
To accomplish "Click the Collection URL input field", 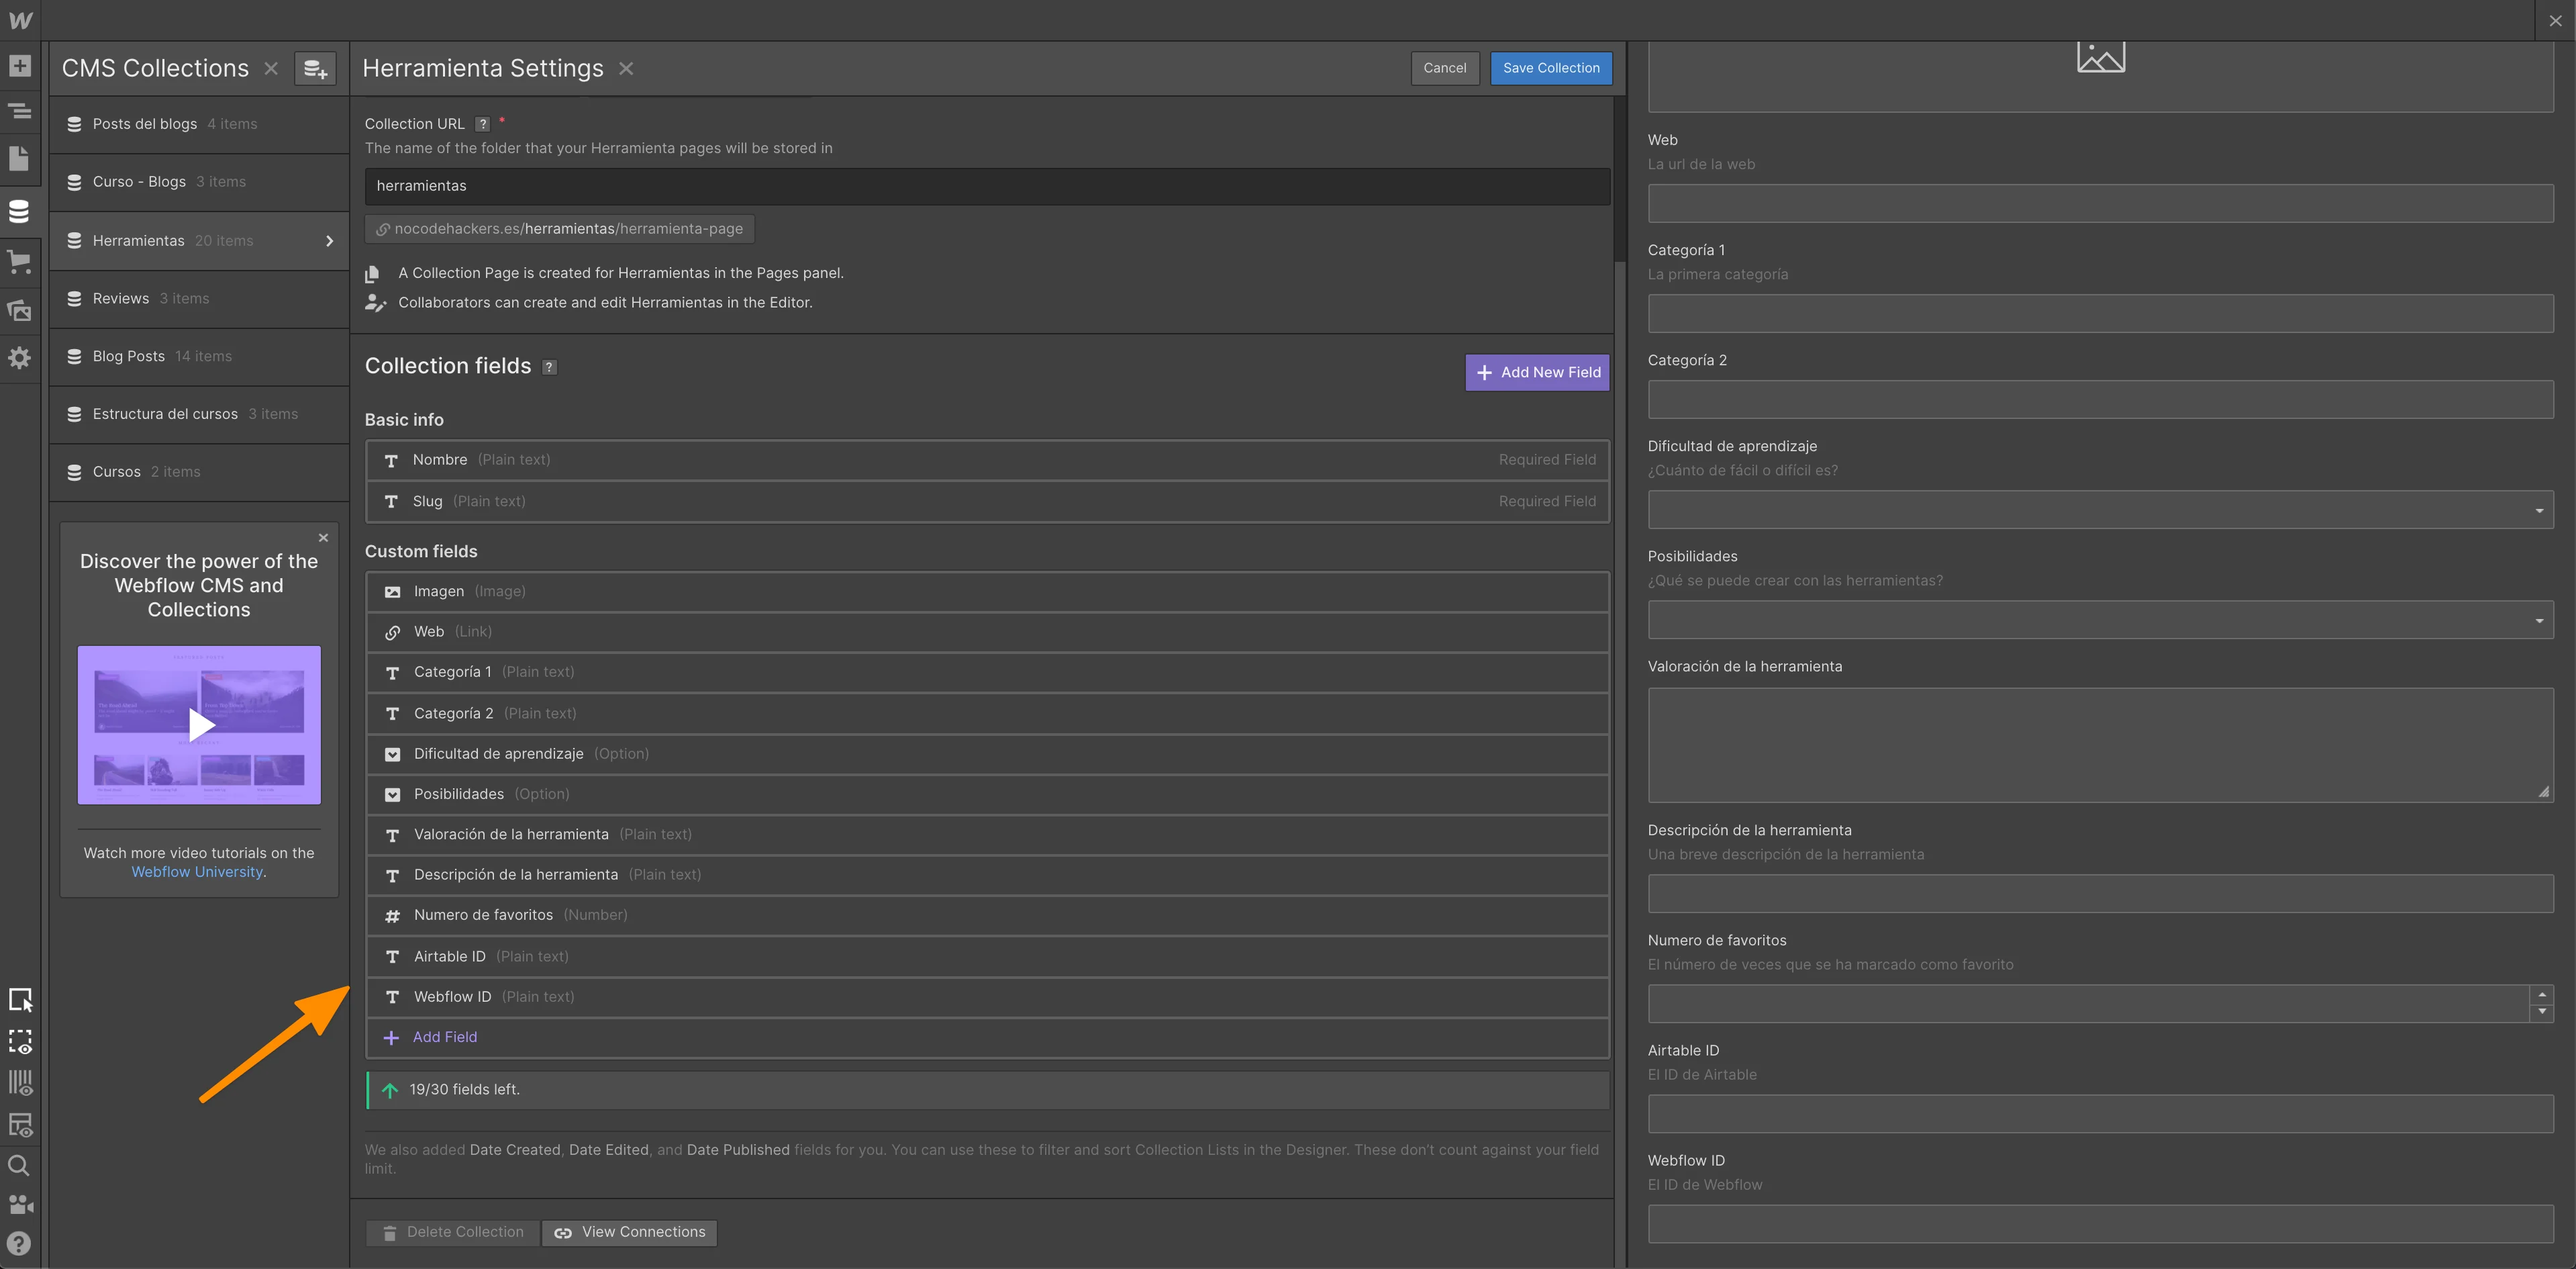I will 987,186.
